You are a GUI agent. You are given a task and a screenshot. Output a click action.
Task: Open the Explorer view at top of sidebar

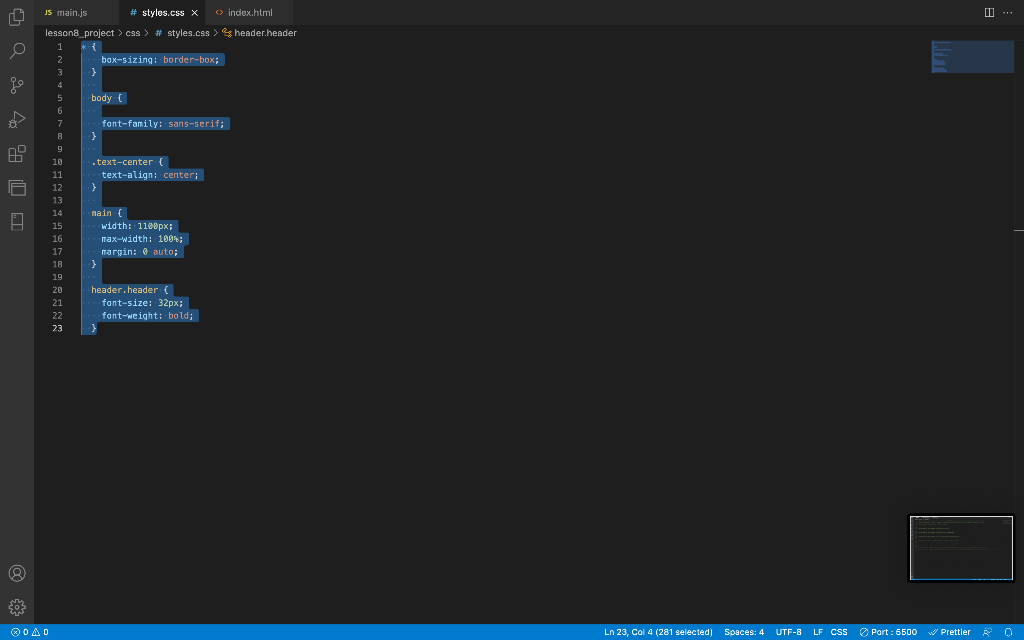(x=16, y=17)
